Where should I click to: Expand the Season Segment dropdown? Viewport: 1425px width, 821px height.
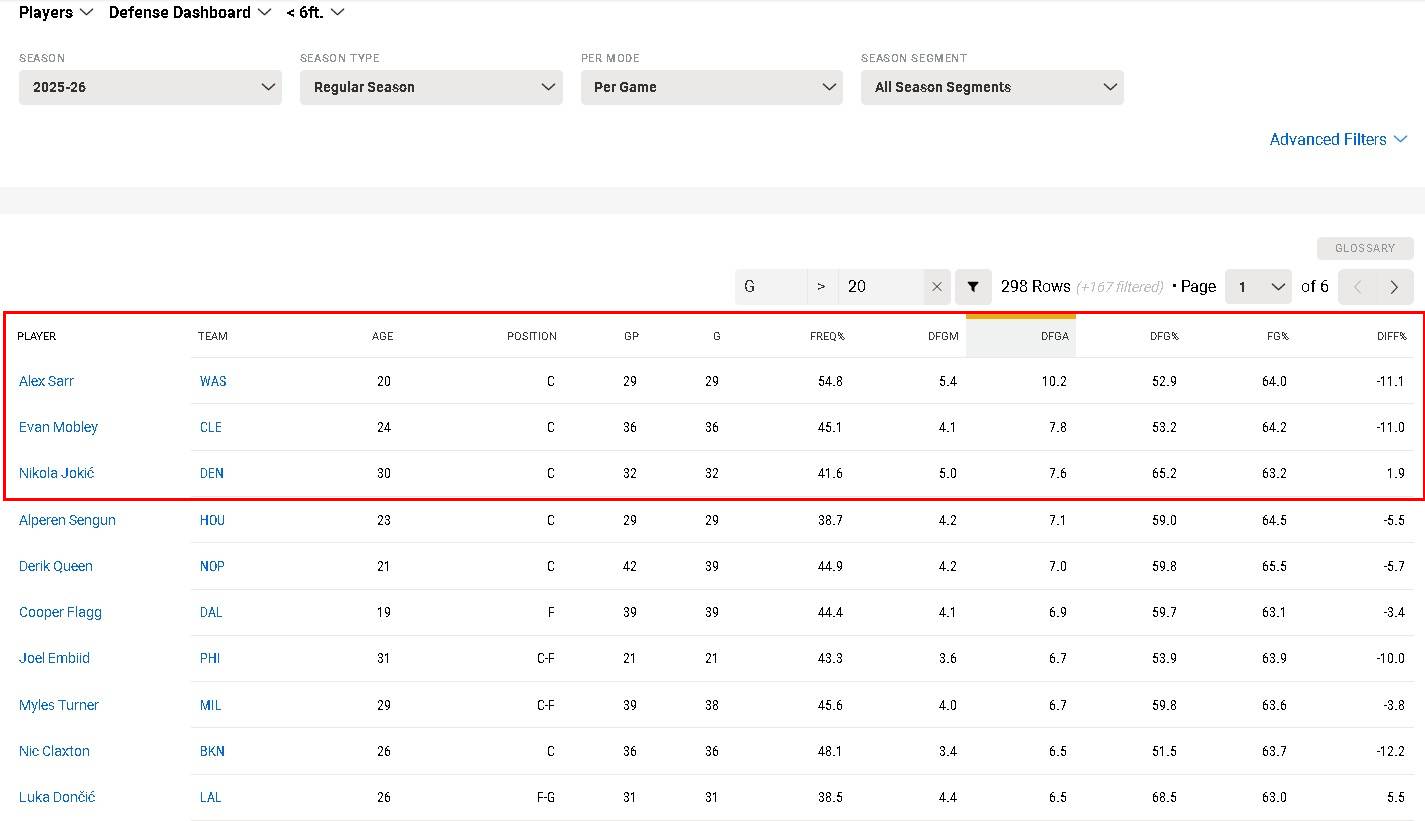pyautogui.click(x=992, y=87)
